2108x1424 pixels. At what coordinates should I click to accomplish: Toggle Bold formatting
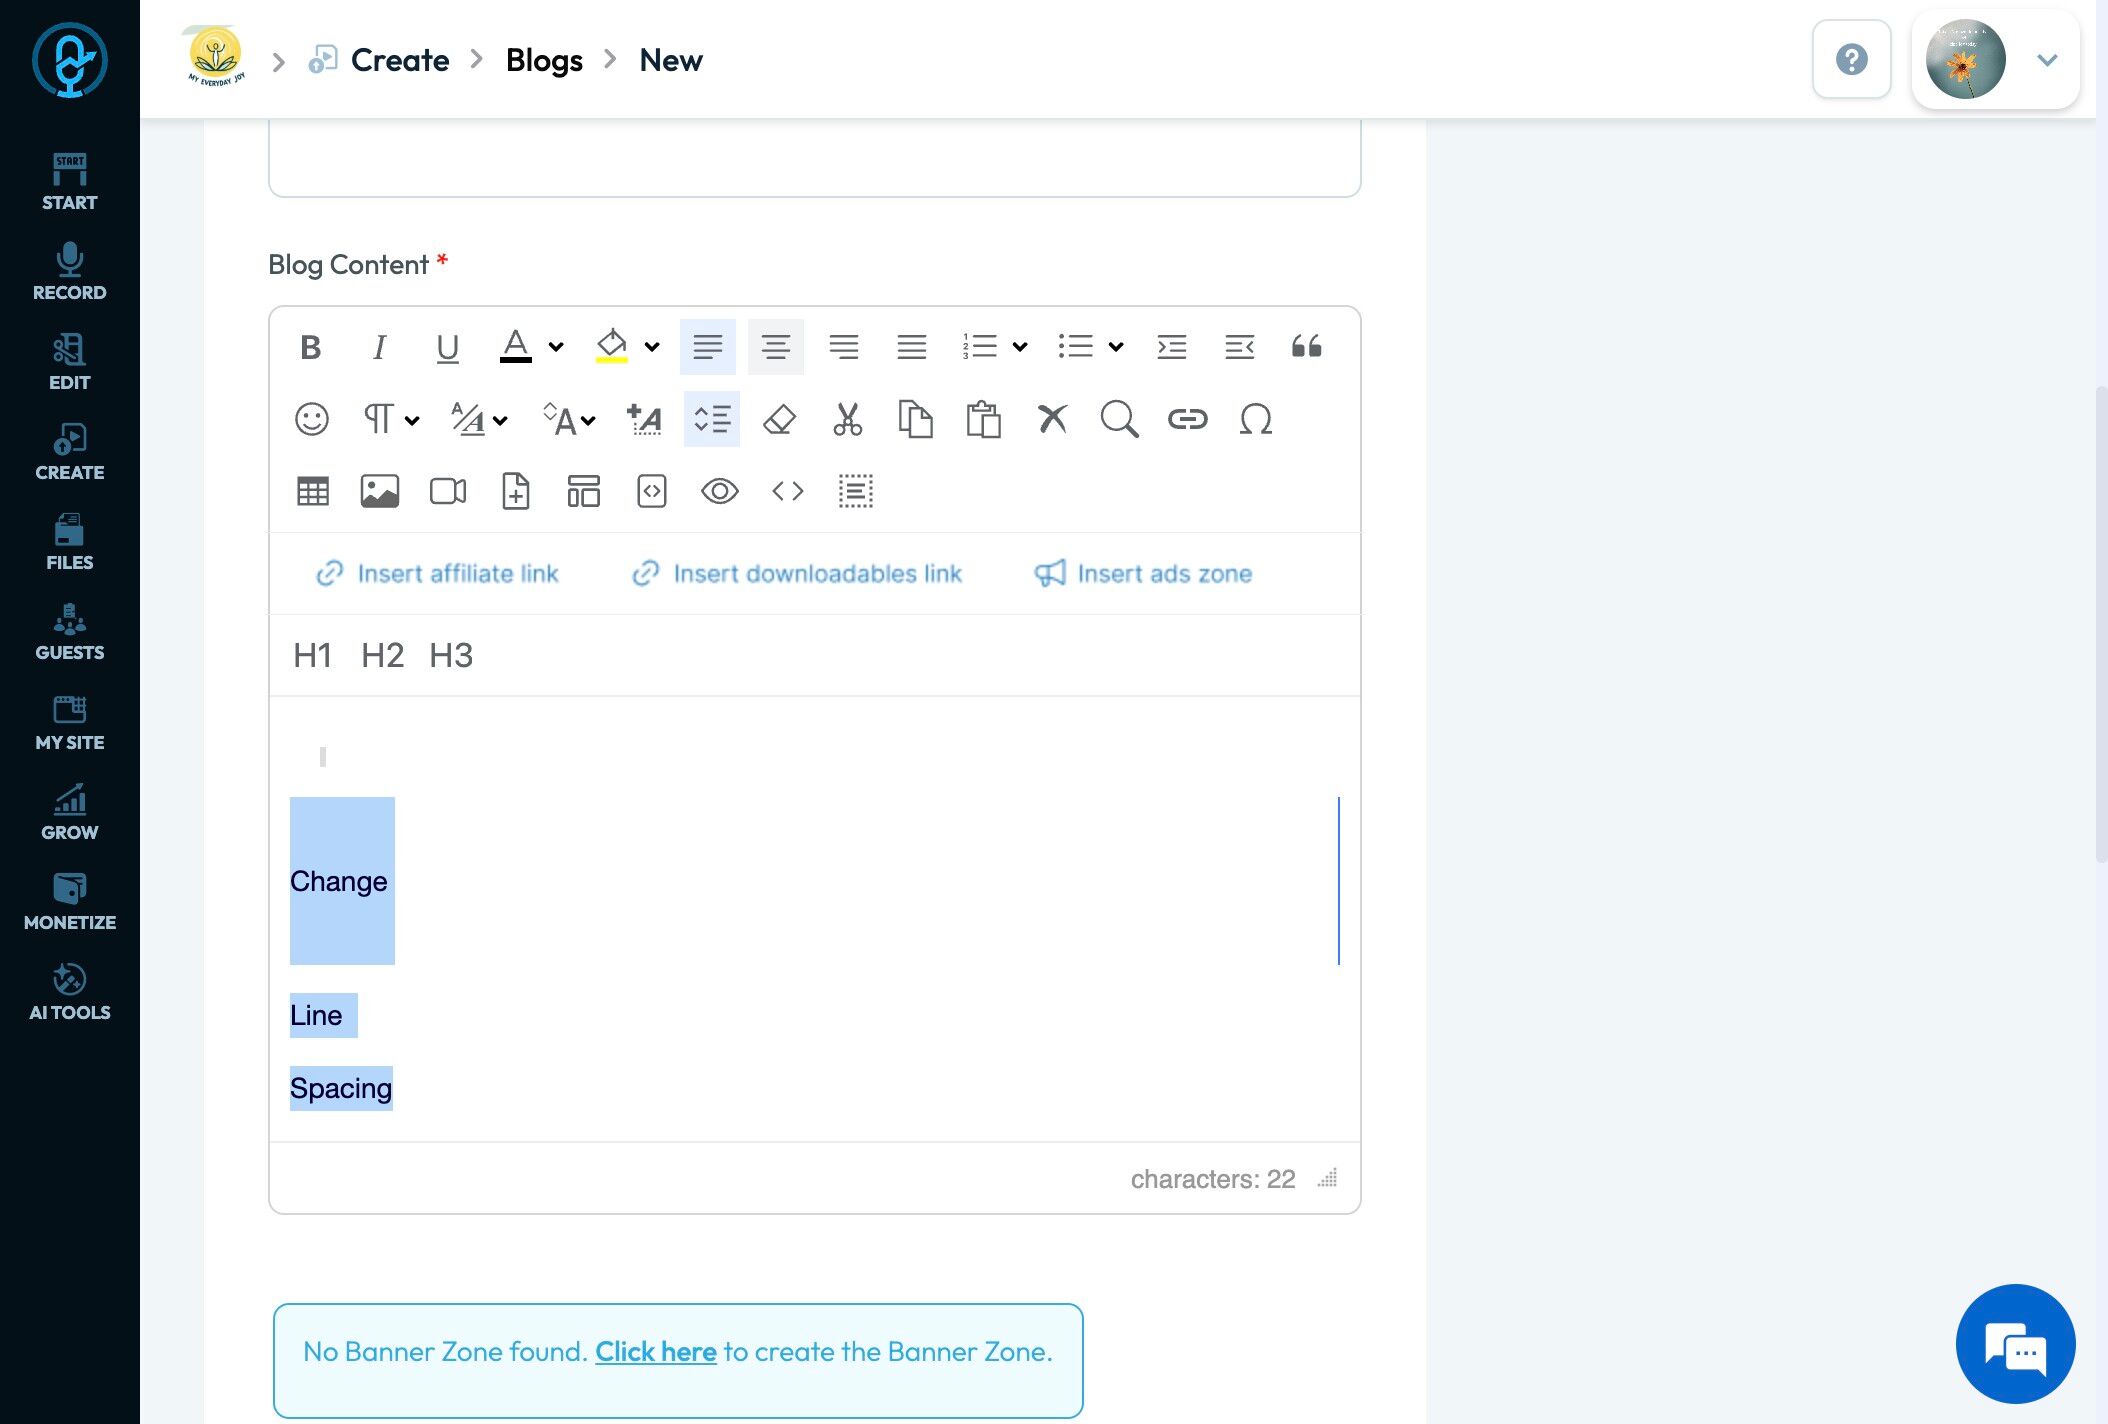click(x=310, y=347)
